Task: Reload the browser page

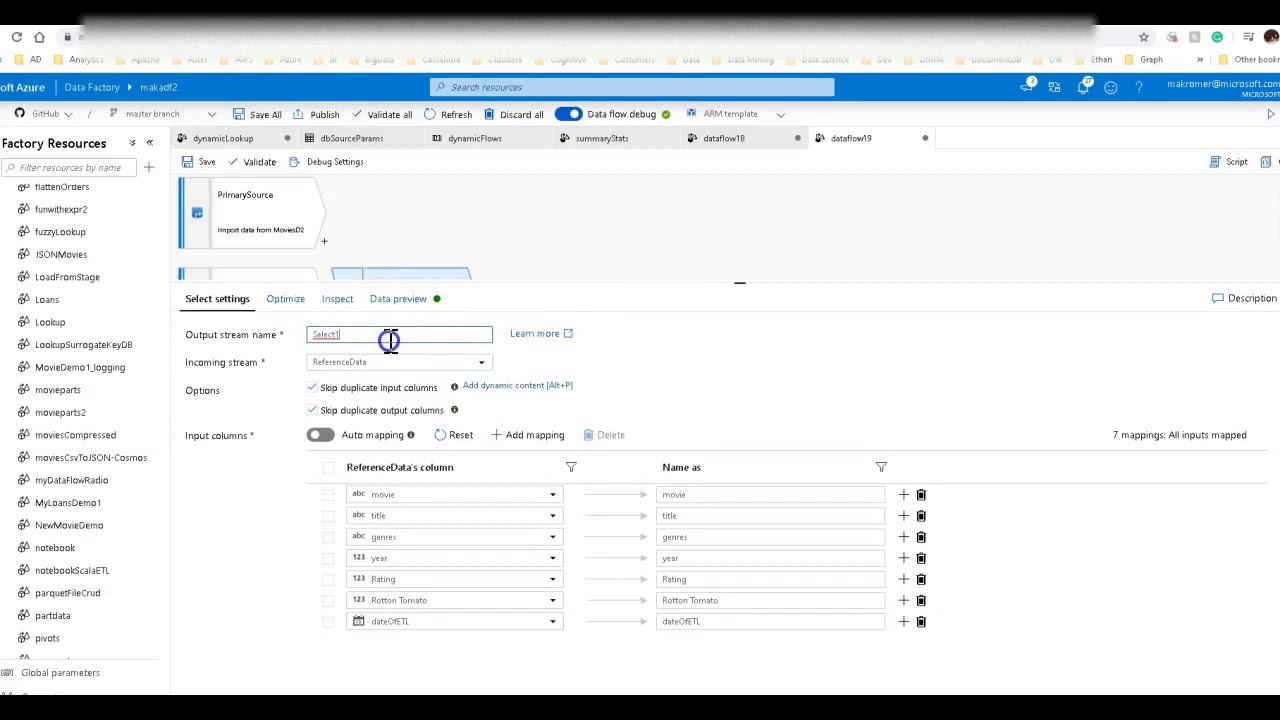Action: (x=17, y=37)
